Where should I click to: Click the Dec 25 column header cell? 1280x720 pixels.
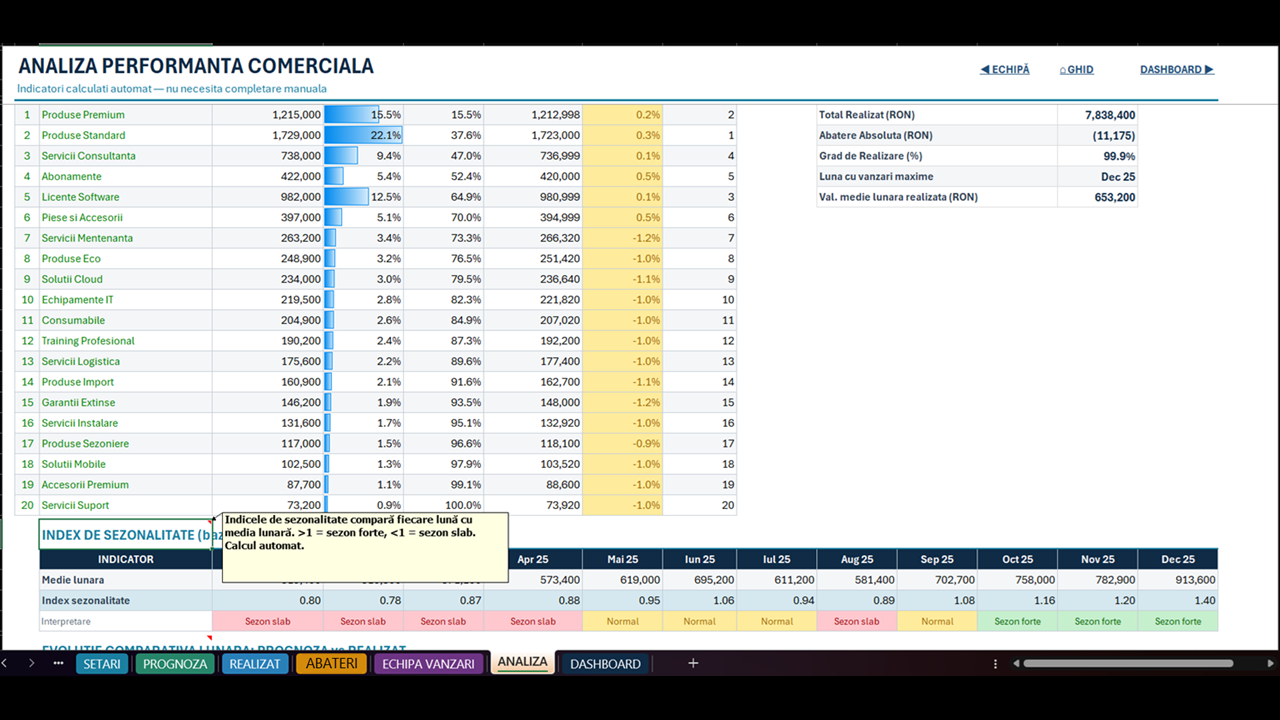coord(1178,559)
